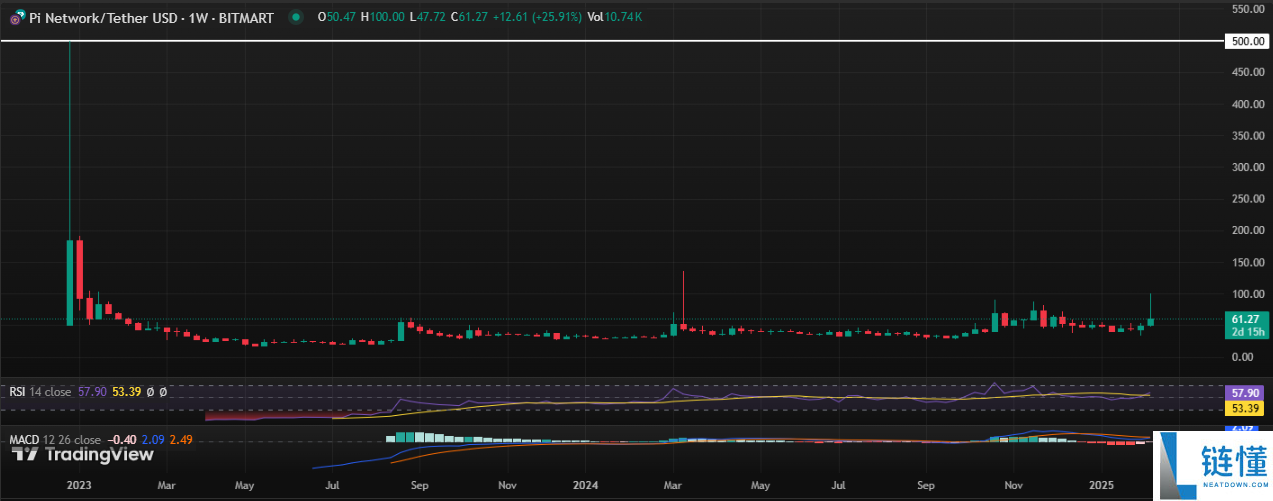Click the yellow RSI average tag 53.39
1273x501 pixels.
(1246, 409)
